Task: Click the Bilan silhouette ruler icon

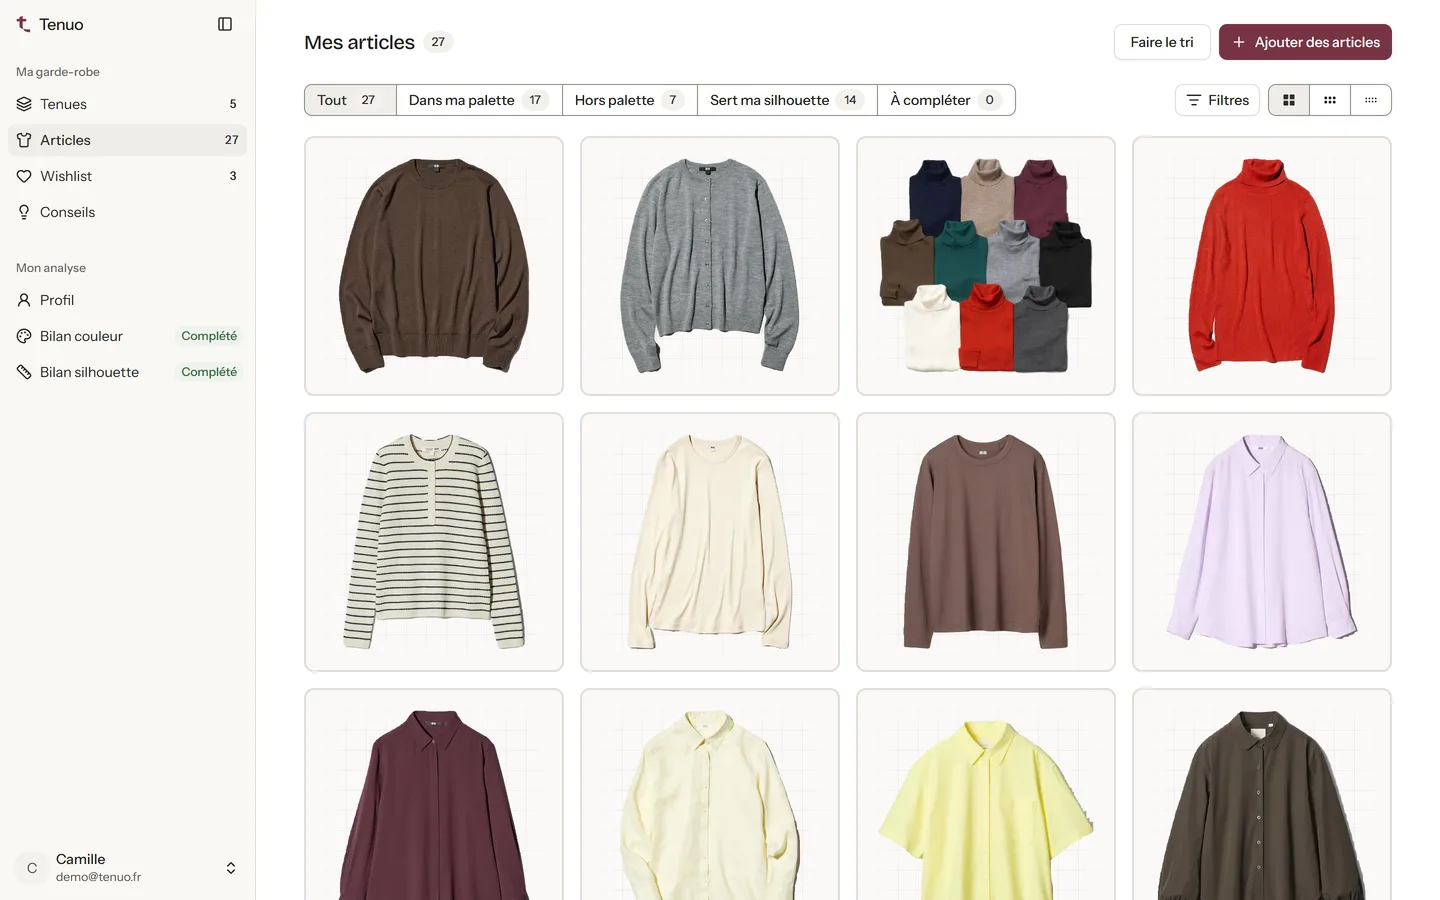Action: click(24, 372)
